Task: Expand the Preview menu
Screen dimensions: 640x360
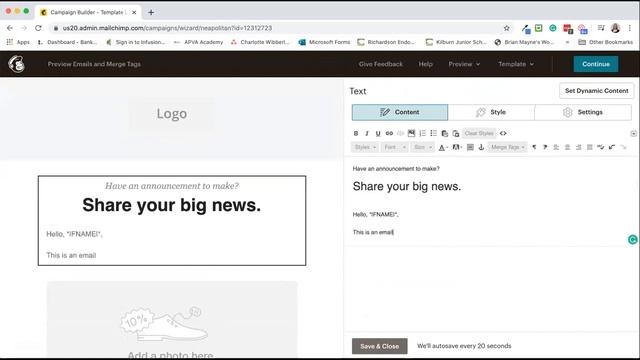Action: click(x=464, y=64)
